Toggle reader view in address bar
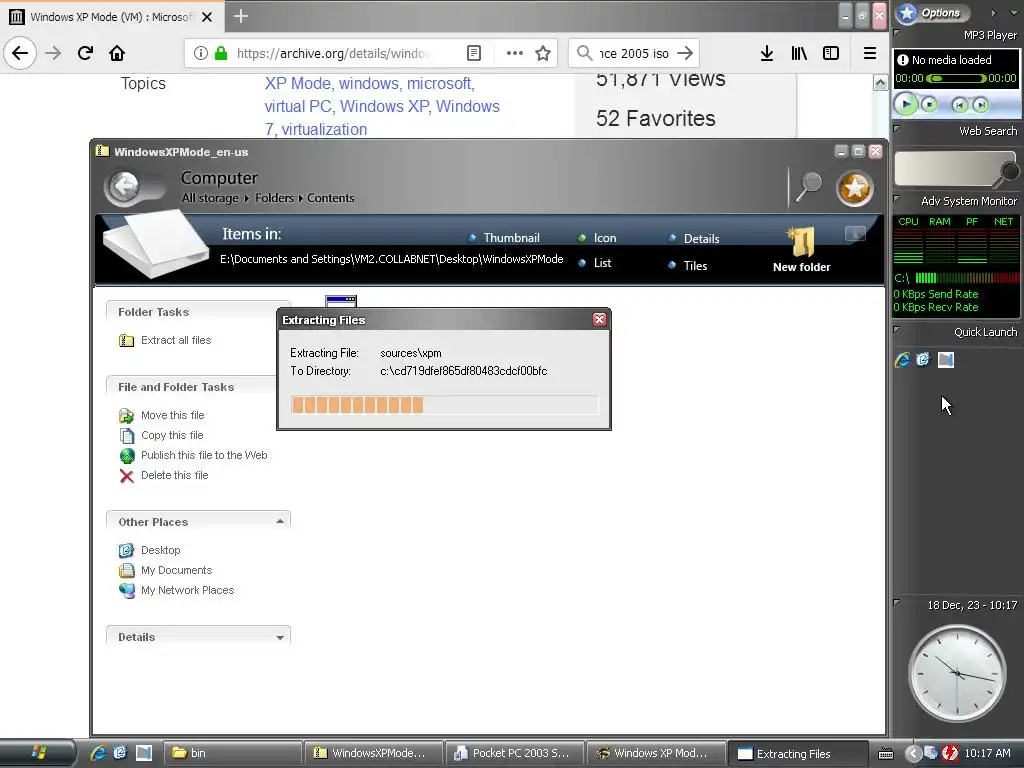This screenshot has width=1024, height=768. [x=474, y=53]
